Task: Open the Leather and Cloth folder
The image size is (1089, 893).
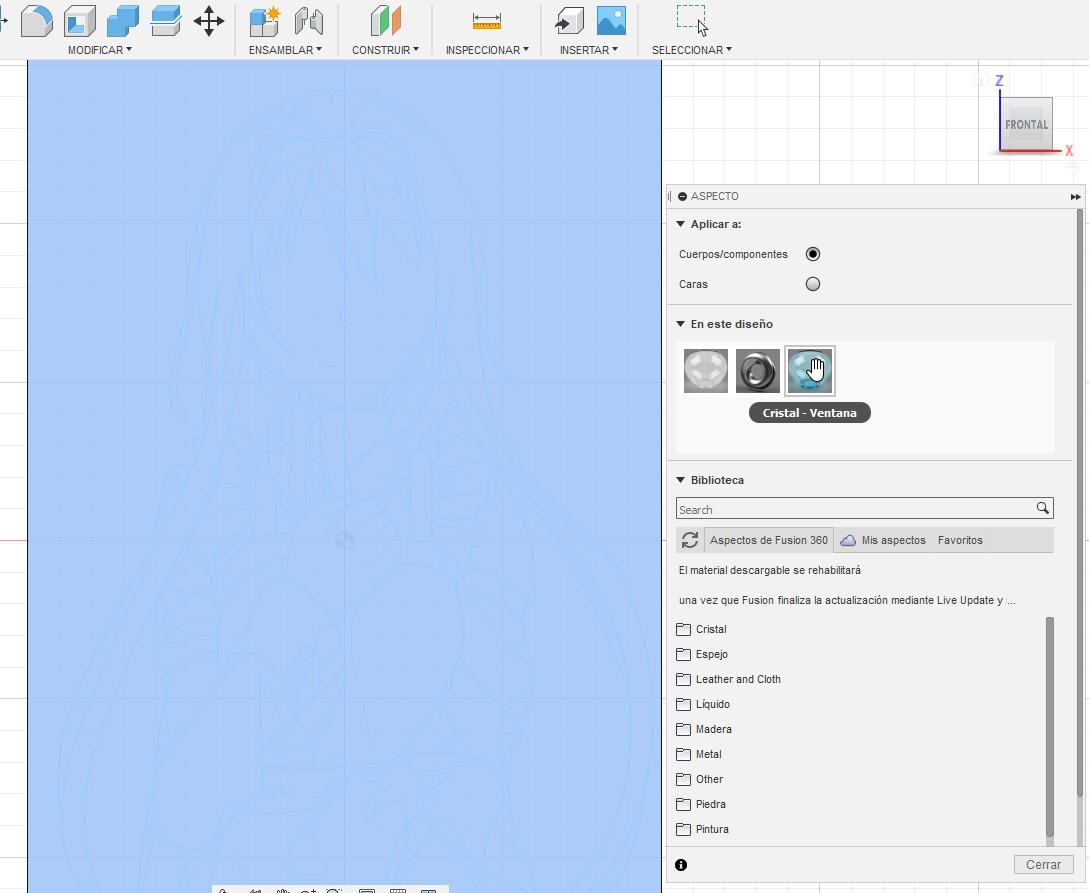Action: coord(729,679)
